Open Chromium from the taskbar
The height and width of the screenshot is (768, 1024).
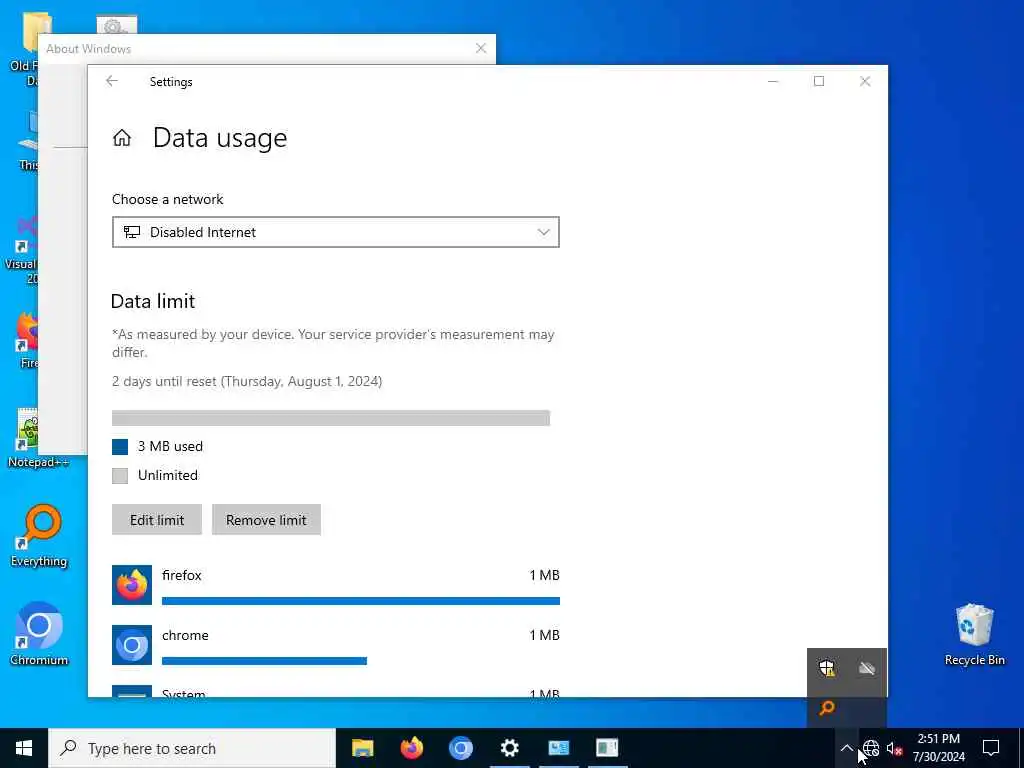pos(460,748)
